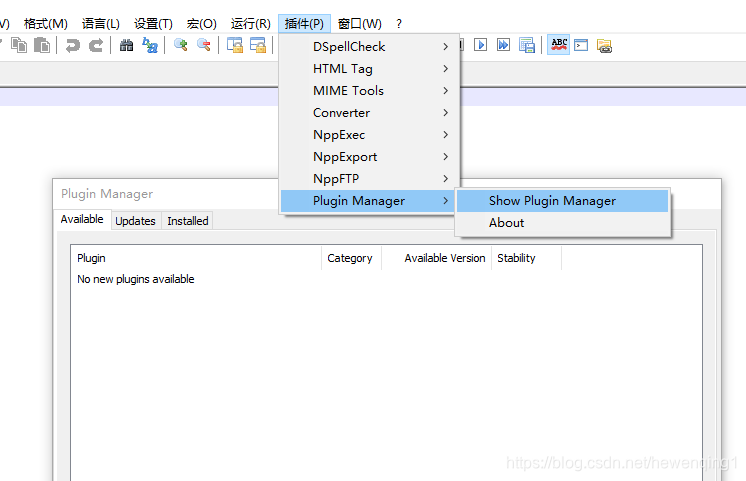The height and width of the screenshot is (481, 746).
Task: Click the Paste toolbar icon
Action: [x=42, y=45]
